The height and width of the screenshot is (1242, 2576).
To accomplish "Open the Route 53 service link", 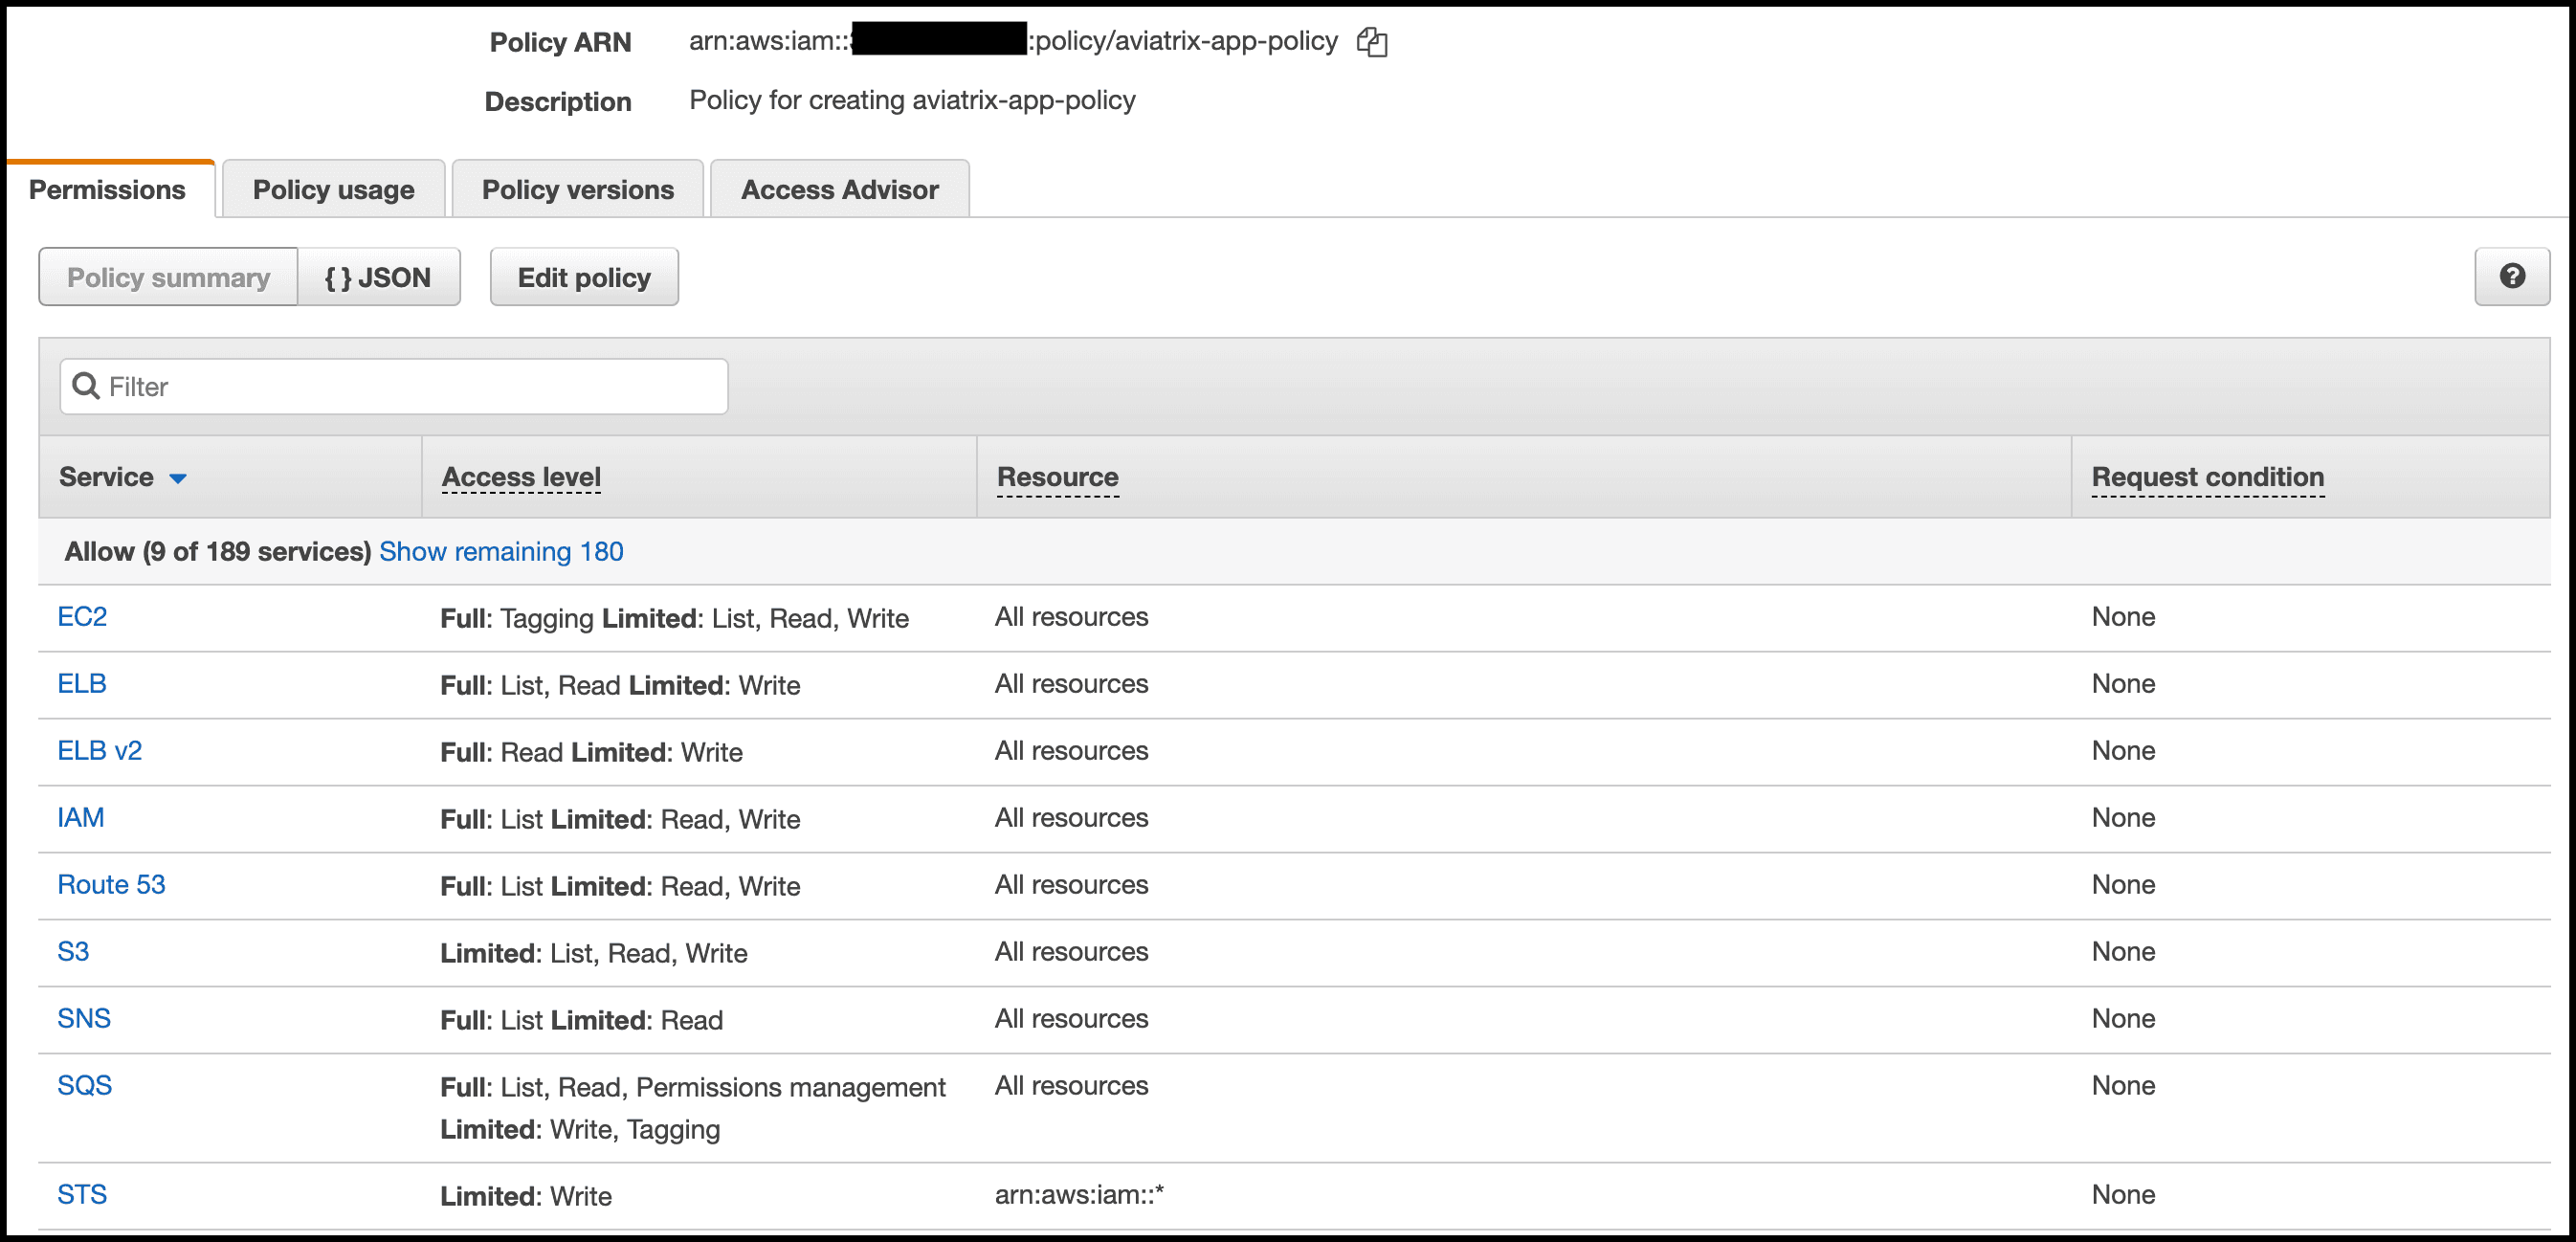I will pyautogui.click(x=111, y=885).
